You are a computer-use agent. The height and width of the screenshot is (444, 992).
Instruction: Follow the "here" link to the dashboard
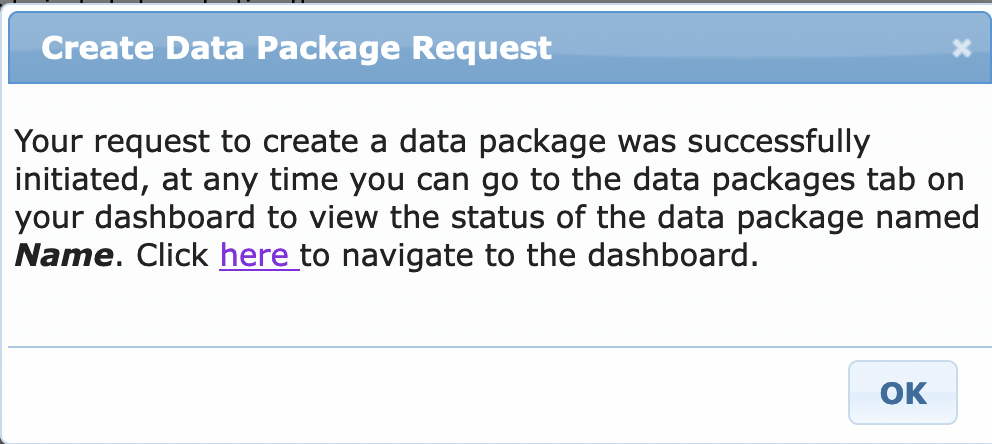259,255
